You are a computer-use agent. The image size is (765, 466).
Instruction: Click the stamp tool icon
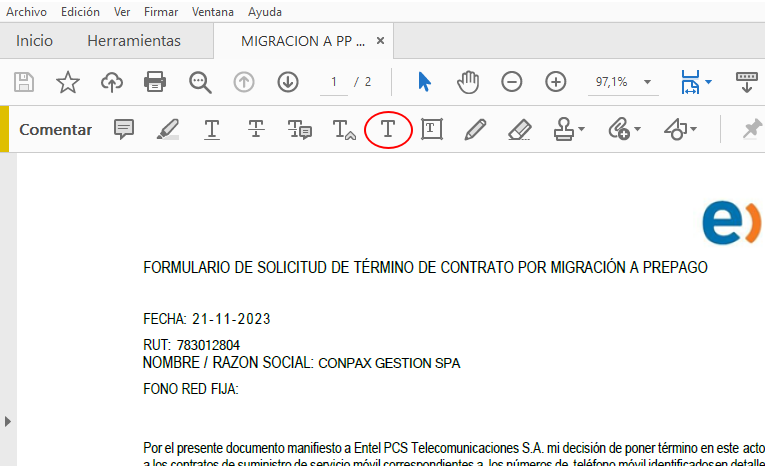click(x=564, y=130)
